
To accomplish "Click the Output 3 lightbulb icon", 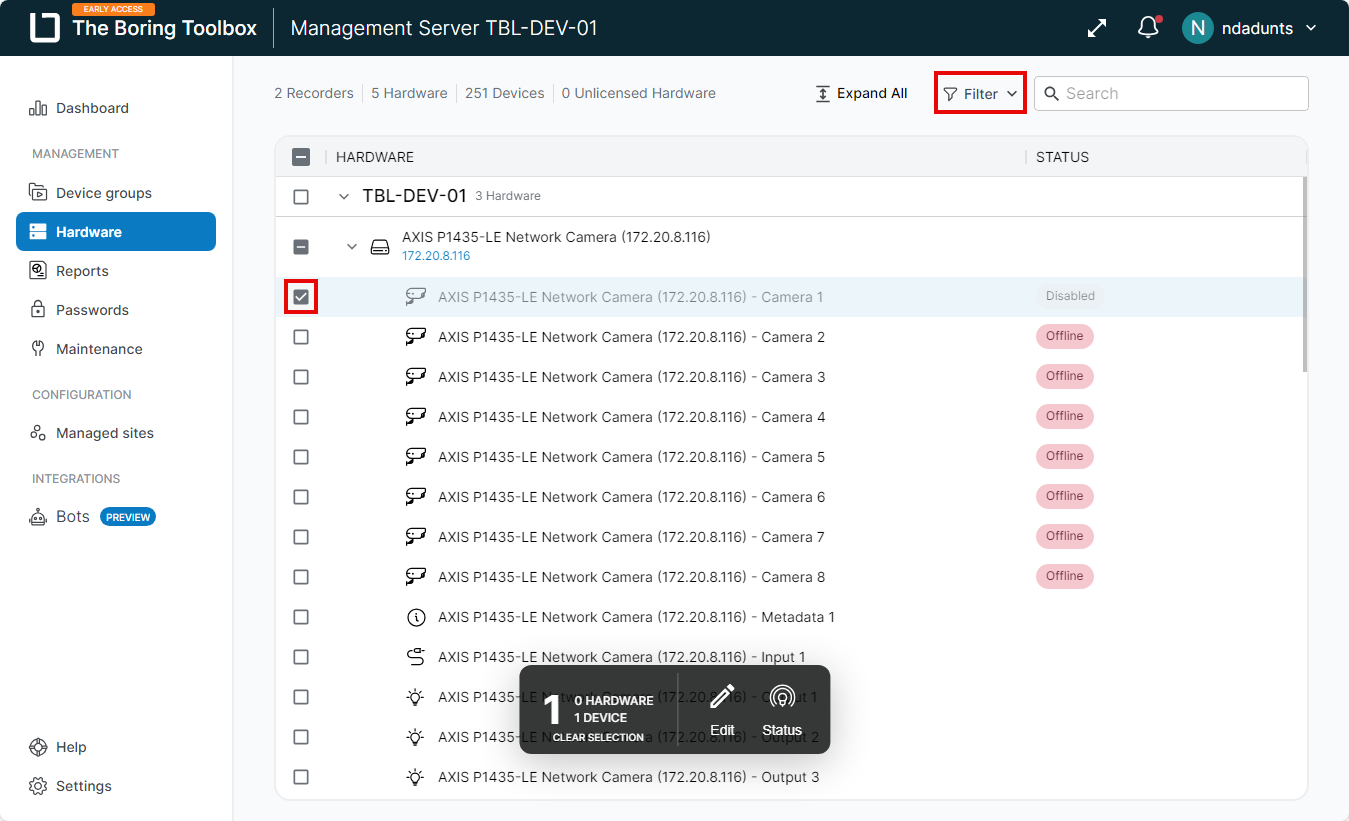I will pyautogui.click(x=416, y=777).
